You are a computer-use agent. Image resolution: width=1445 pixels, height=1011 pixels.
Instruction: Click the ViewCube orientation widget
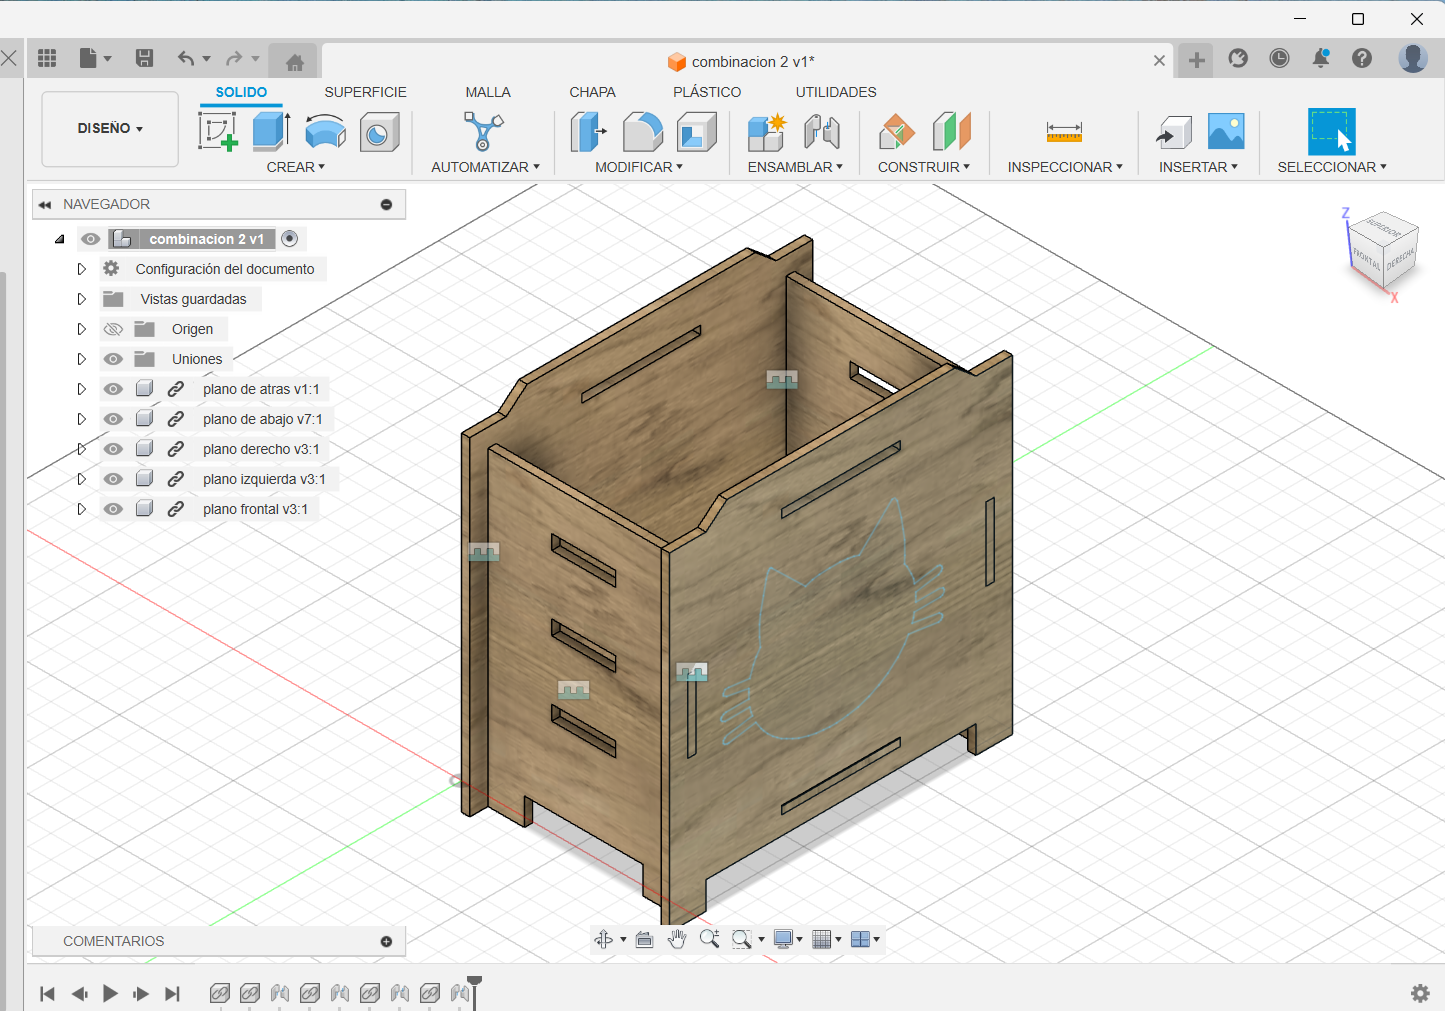click(1383, 253)
